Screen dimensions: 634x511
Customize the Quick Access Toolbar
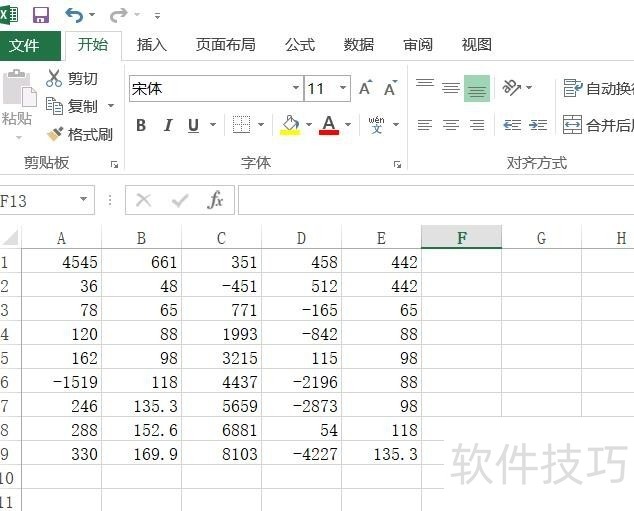click(157, 16)
